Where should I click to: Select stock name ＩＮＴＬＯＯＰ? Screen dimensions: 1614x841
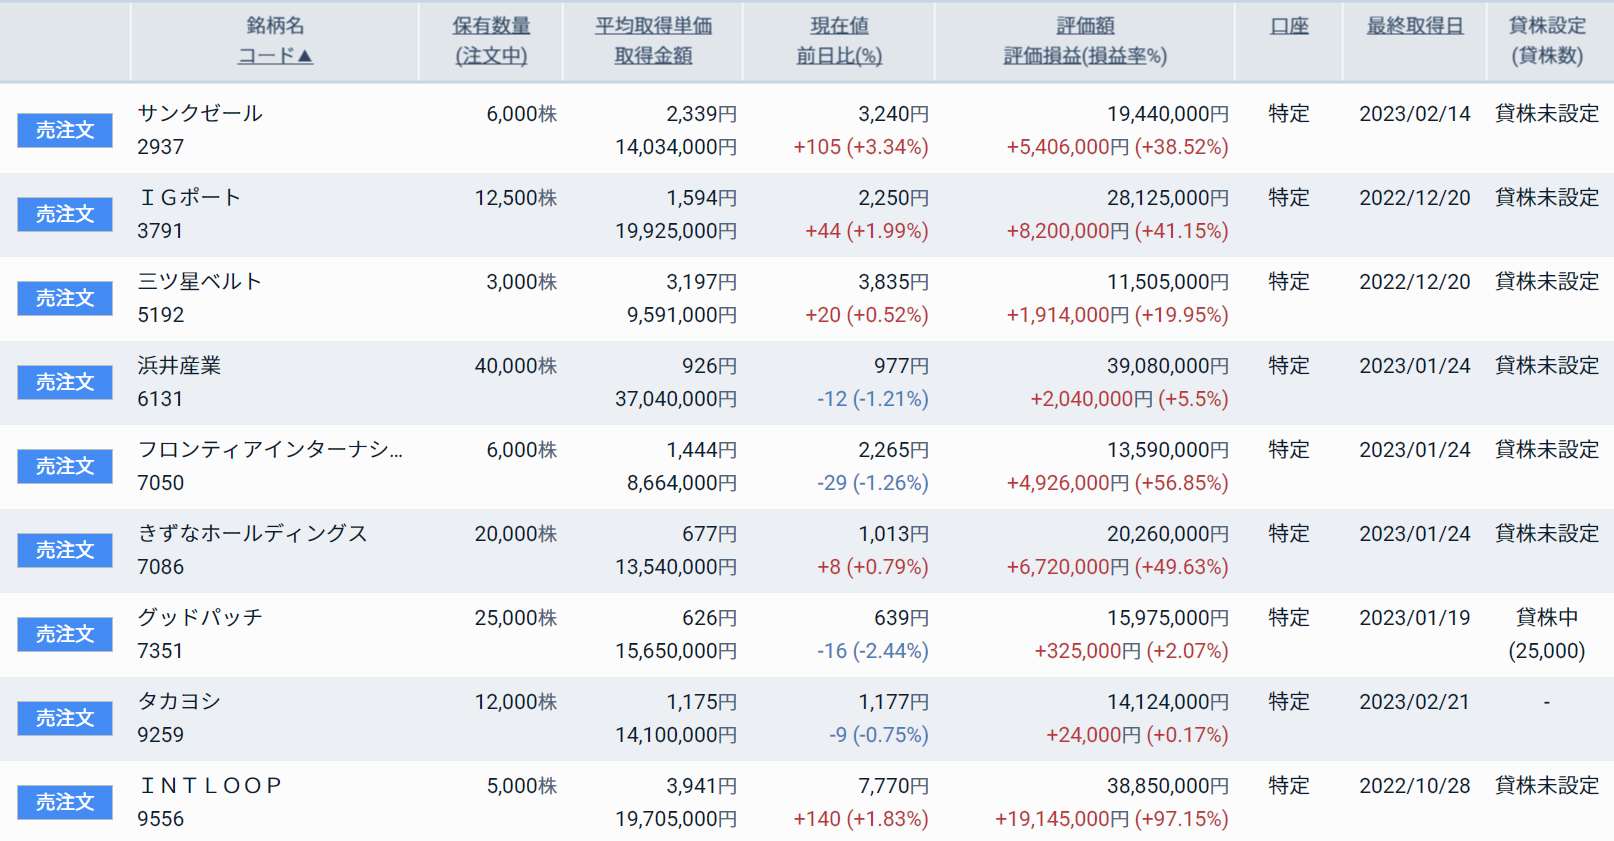click(211, 785)
